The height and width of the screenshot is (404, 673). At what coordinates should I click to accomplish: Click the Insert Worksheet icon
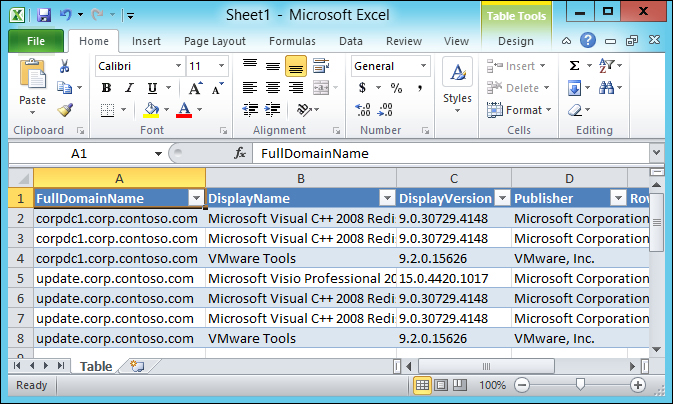[137, 366]
